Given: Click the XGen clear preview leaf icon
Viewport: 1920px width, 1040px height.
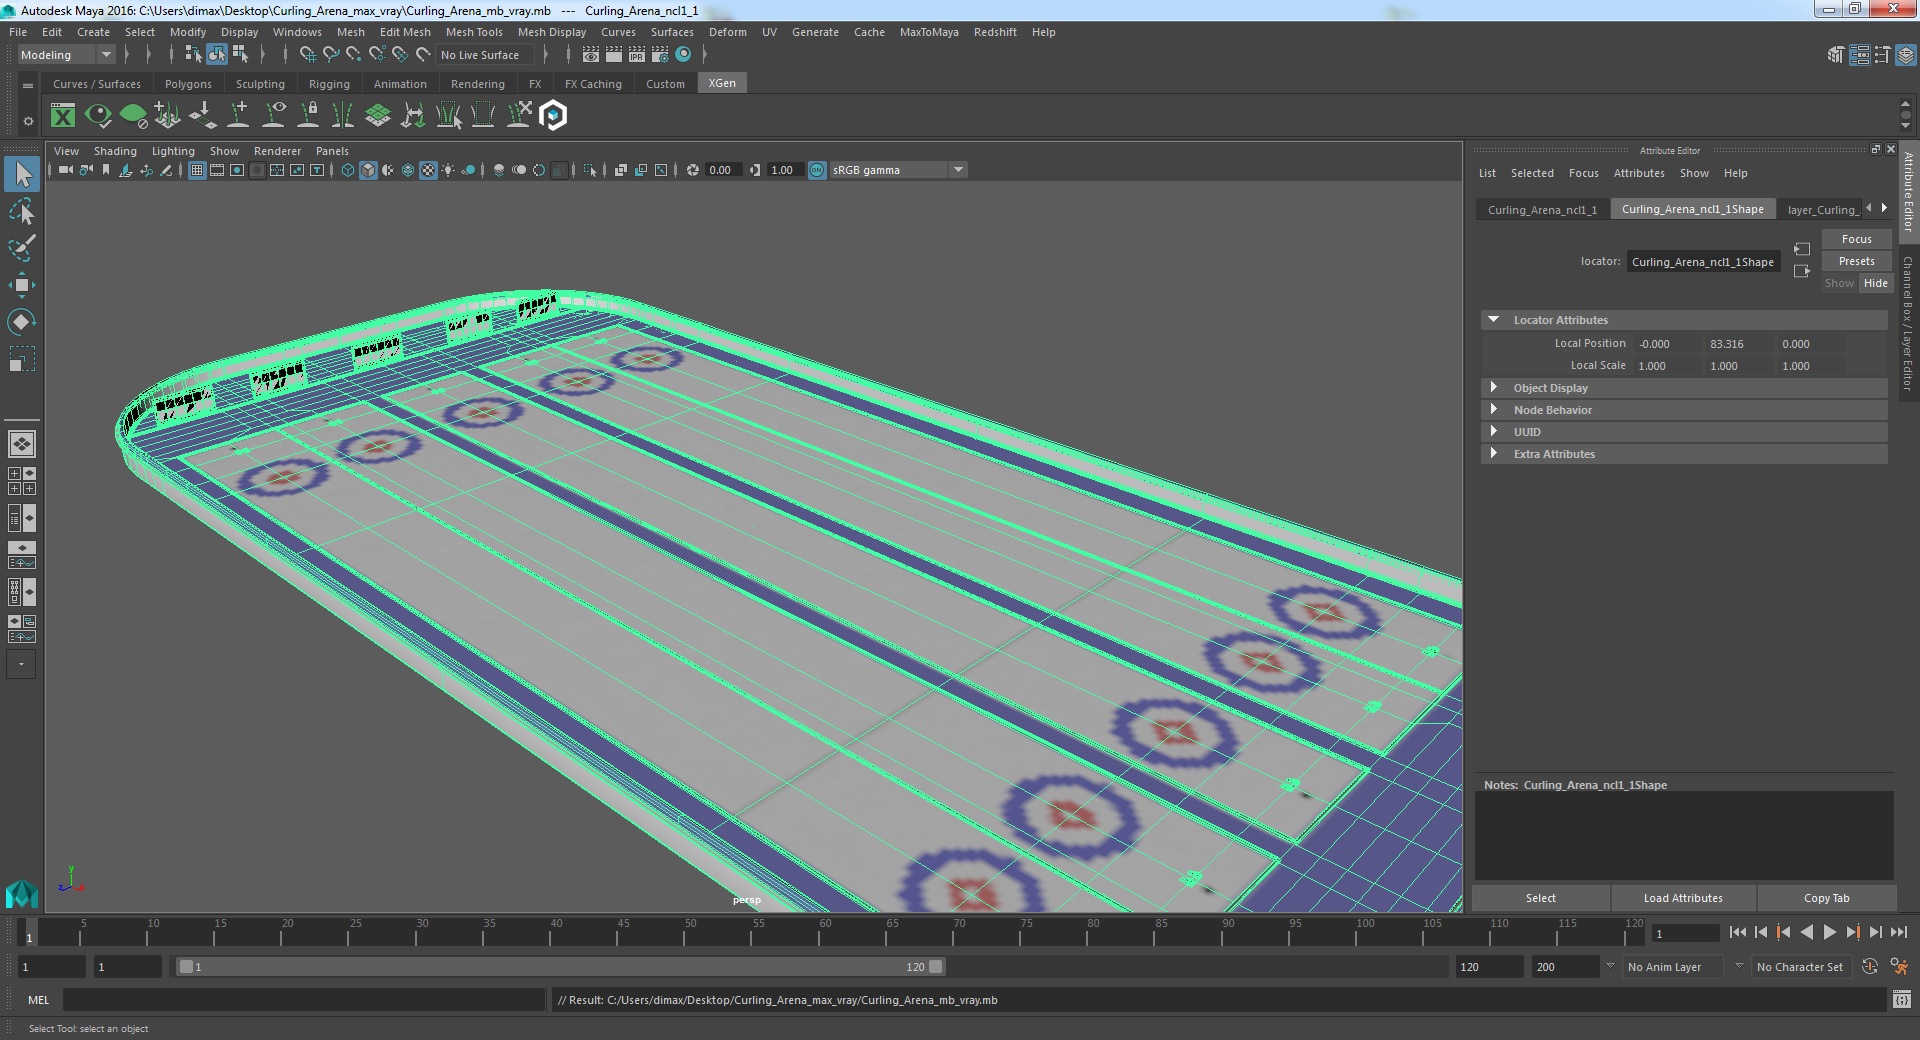Looking at the screenshot, I should (x=133, y=116).
